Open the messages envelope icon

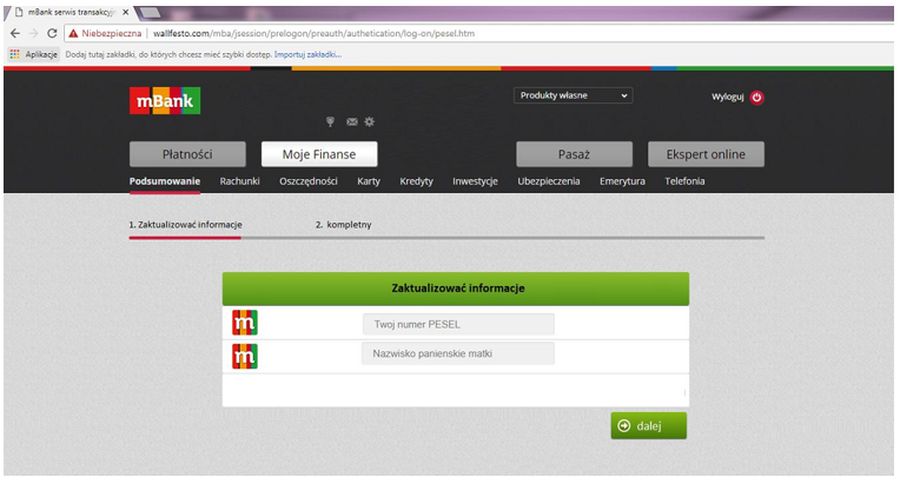(x=352, y=122)
